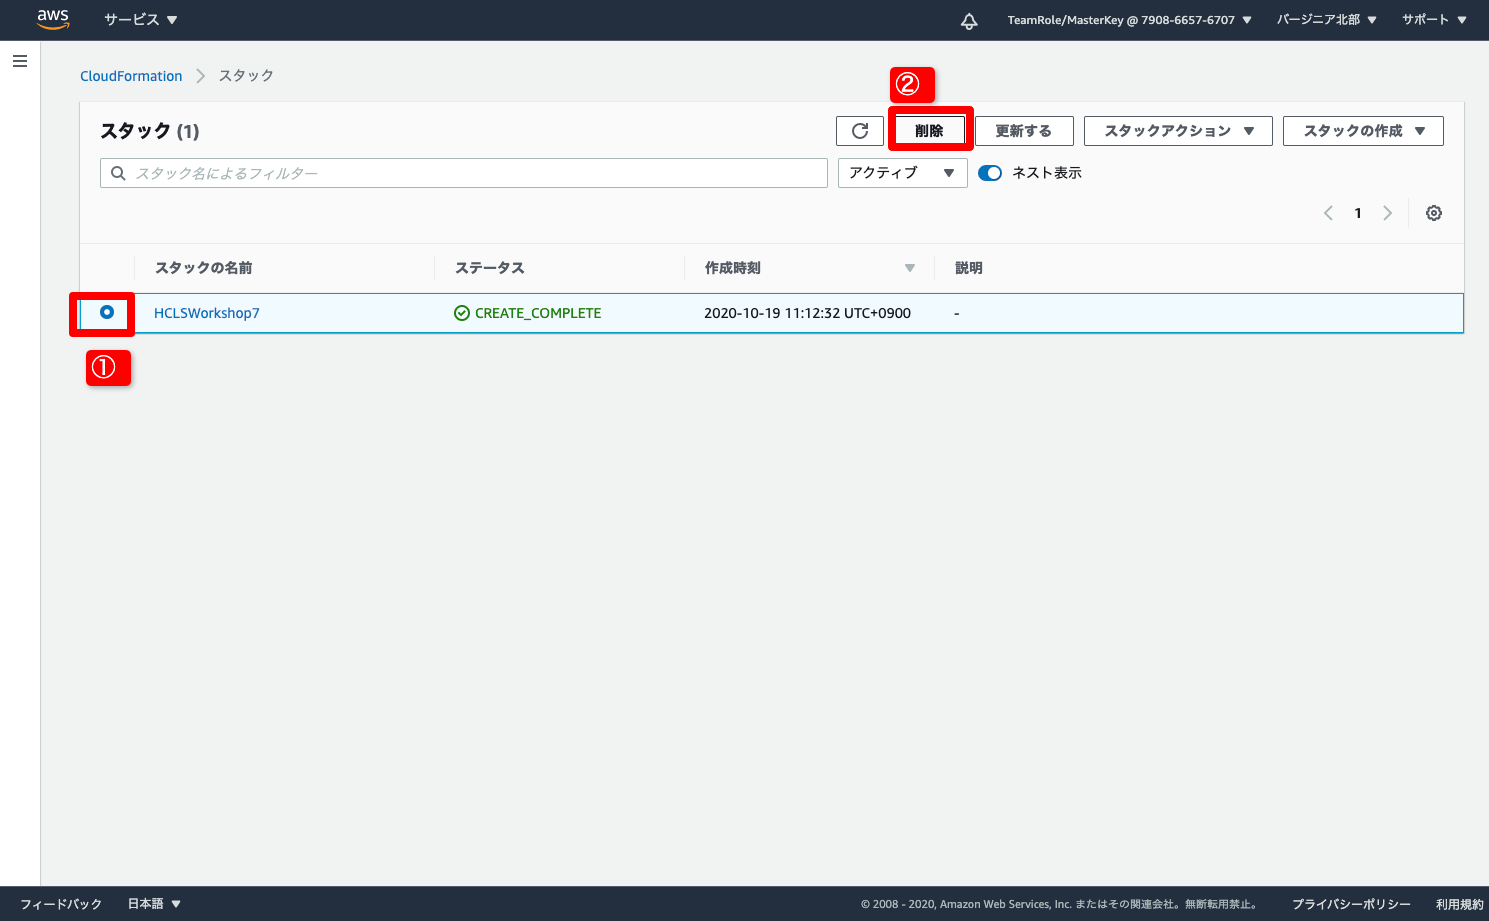The width and height of the screenshot is (1489, 921).
Task: Go to previous page arrow
Action: tap(1328, 213)
